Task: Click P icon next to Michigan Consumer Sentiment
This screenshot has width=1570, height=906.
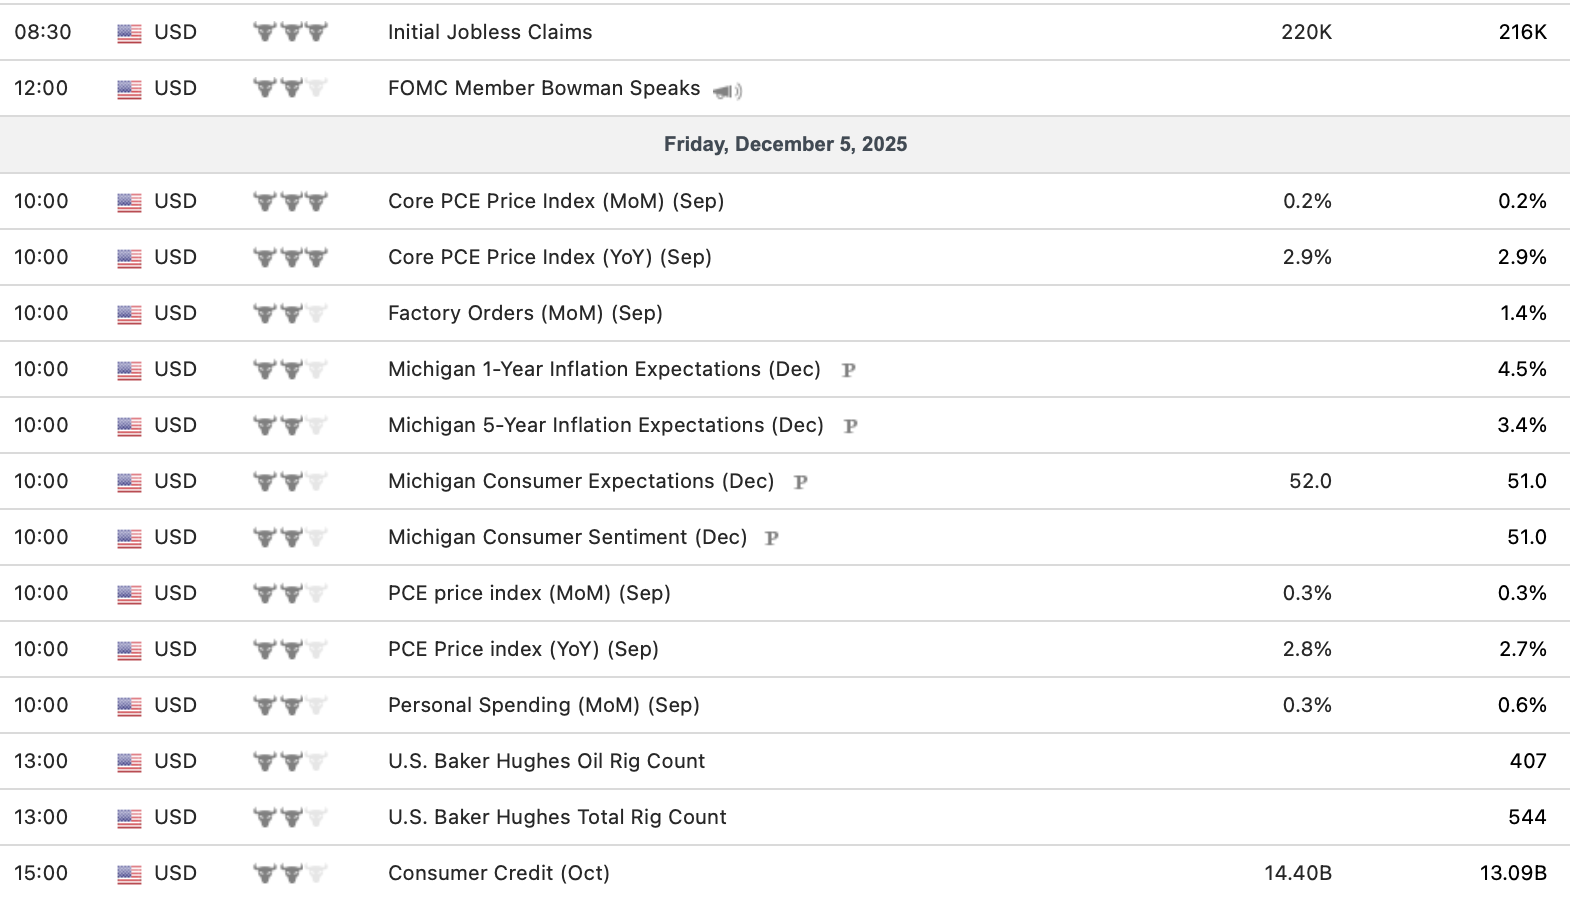Action: [771, 538]
